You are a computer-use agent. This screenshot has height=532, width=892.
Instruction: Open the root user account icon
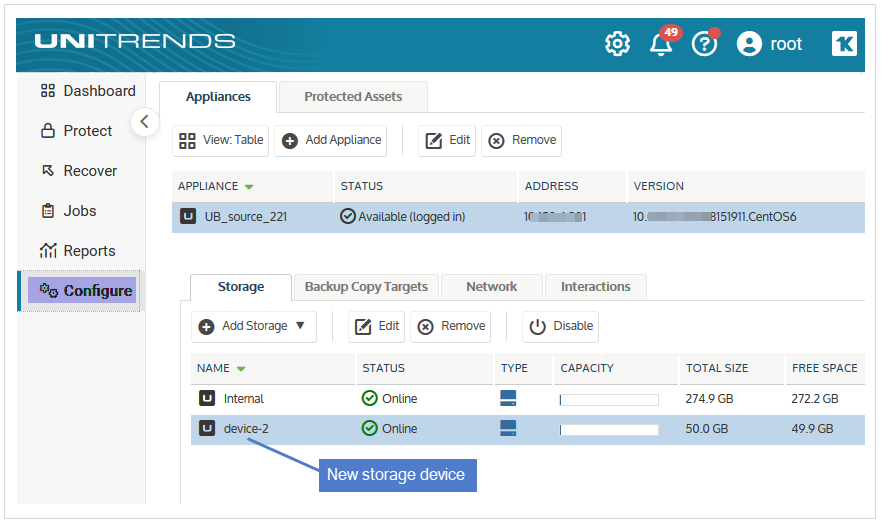pyautogui.click(x=749, y=44)
